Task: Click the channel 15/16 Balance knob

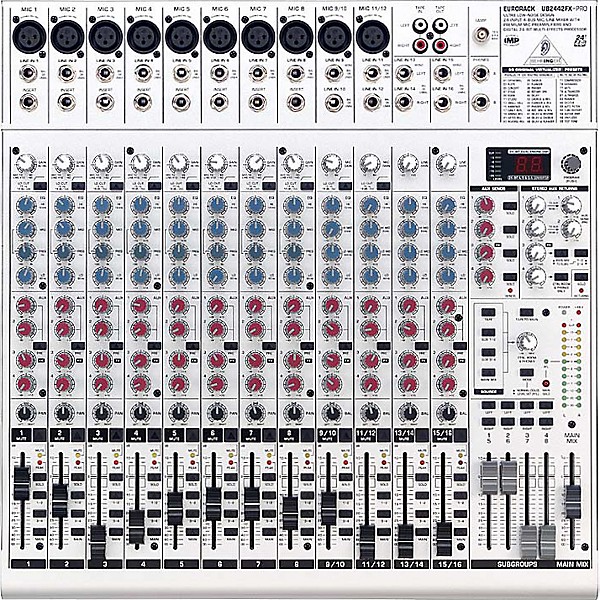Action: (447, 413)
